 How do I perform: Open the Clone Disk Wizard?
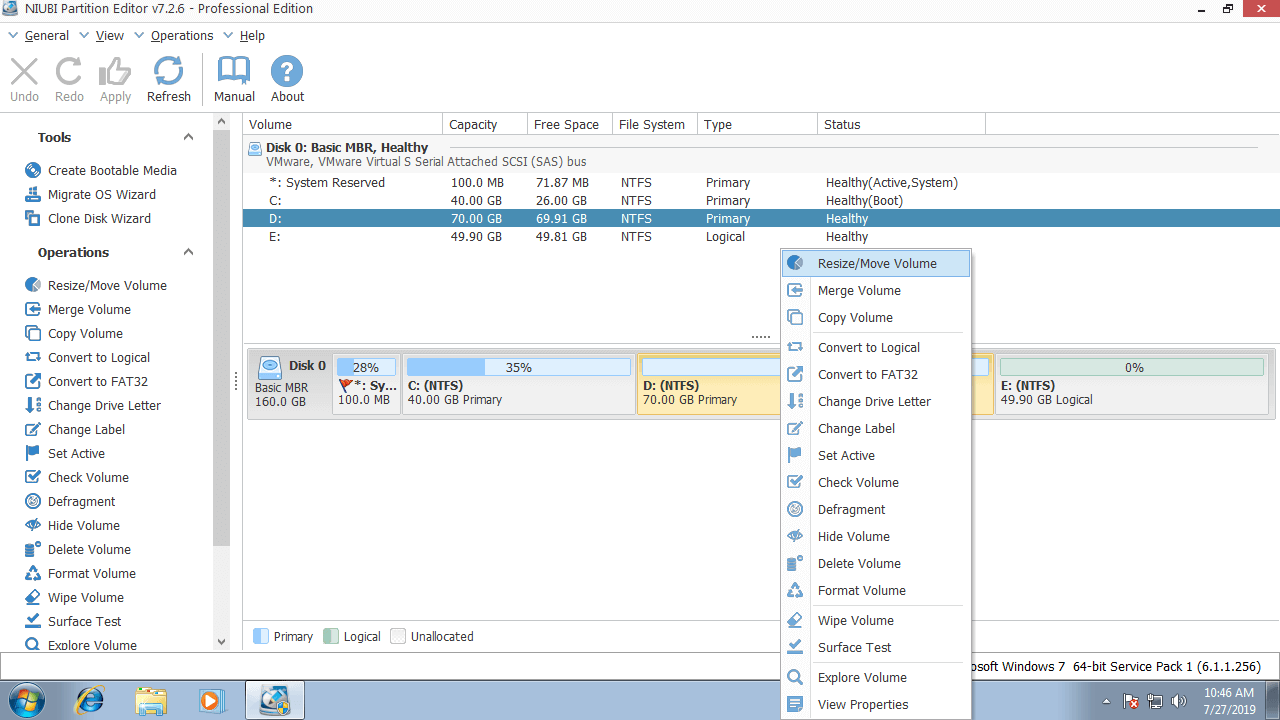click(x=99, y=218)
